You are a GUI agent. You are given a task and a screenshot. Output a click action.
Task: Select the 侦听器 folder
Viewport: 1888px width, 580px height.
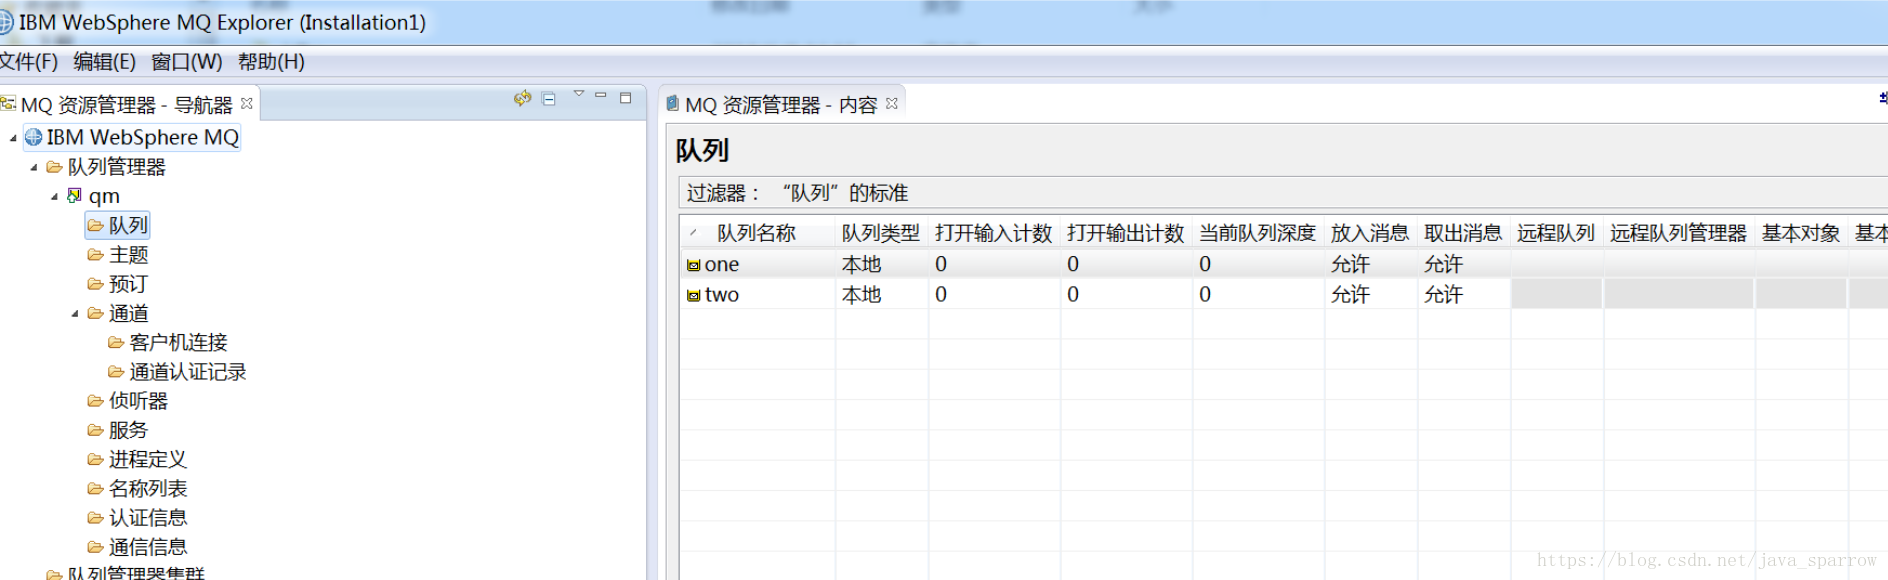point(138,401)
